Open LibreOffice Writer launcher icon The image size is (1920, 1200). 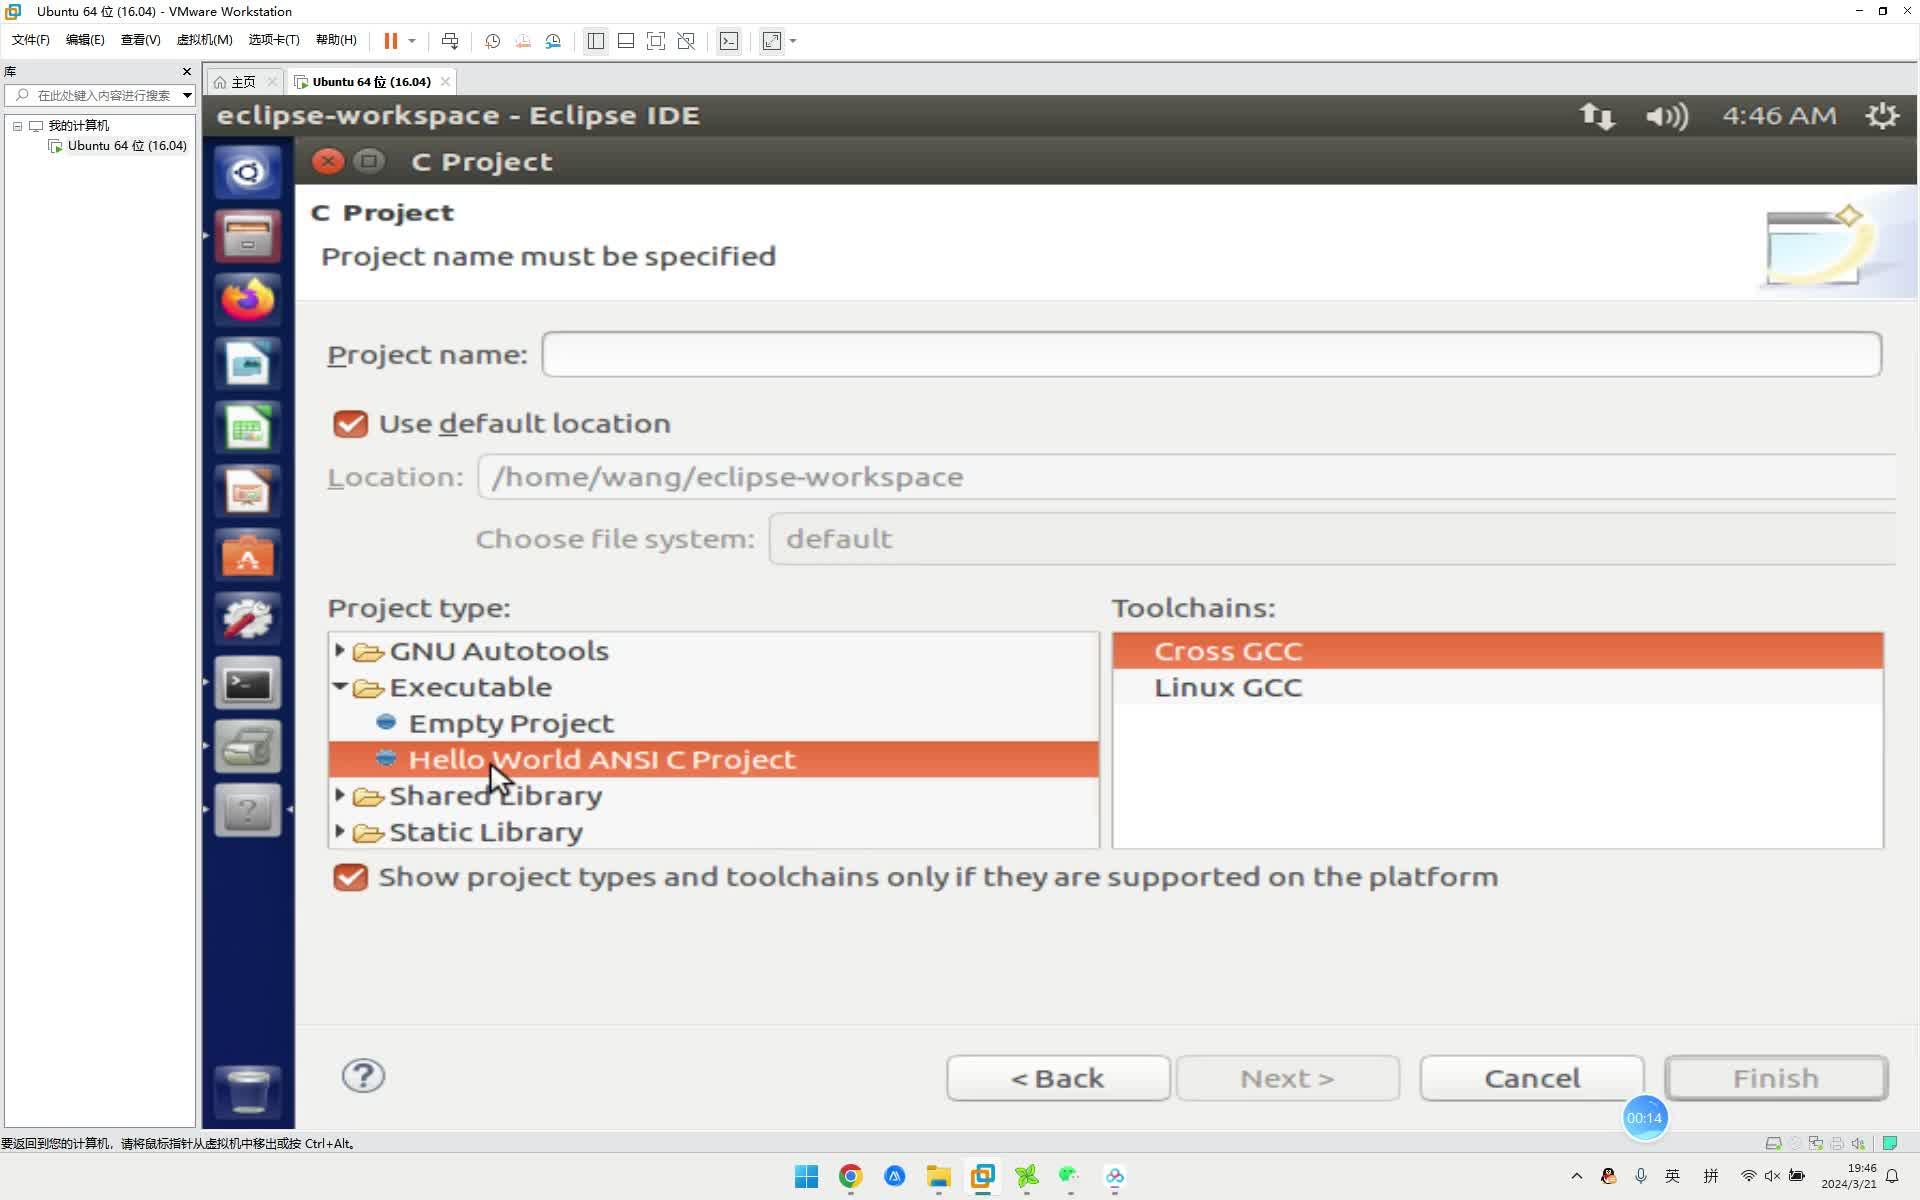247,364
